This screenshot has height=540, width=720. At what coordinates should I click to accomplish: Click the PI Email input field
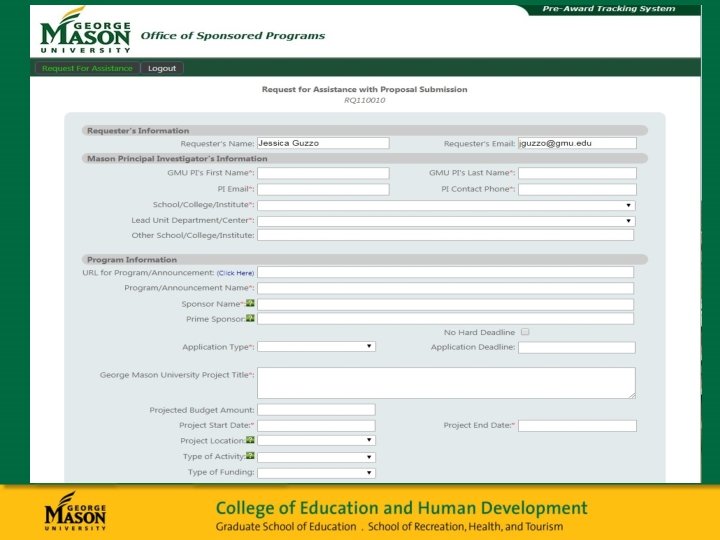click(323, 189)
